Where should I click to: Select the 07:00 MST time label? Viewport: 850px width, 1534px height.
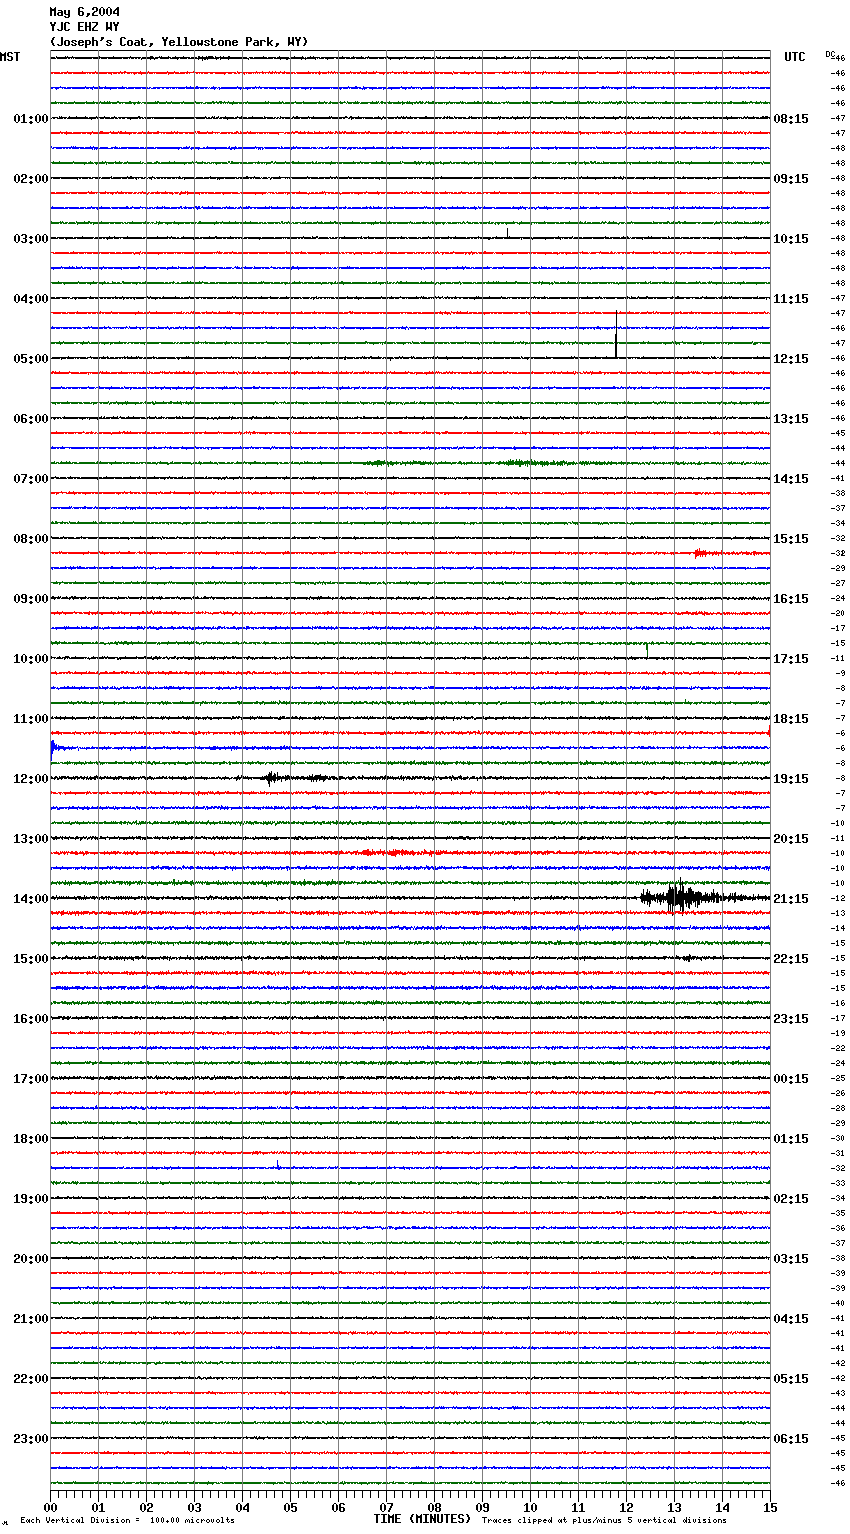[31, 479]
